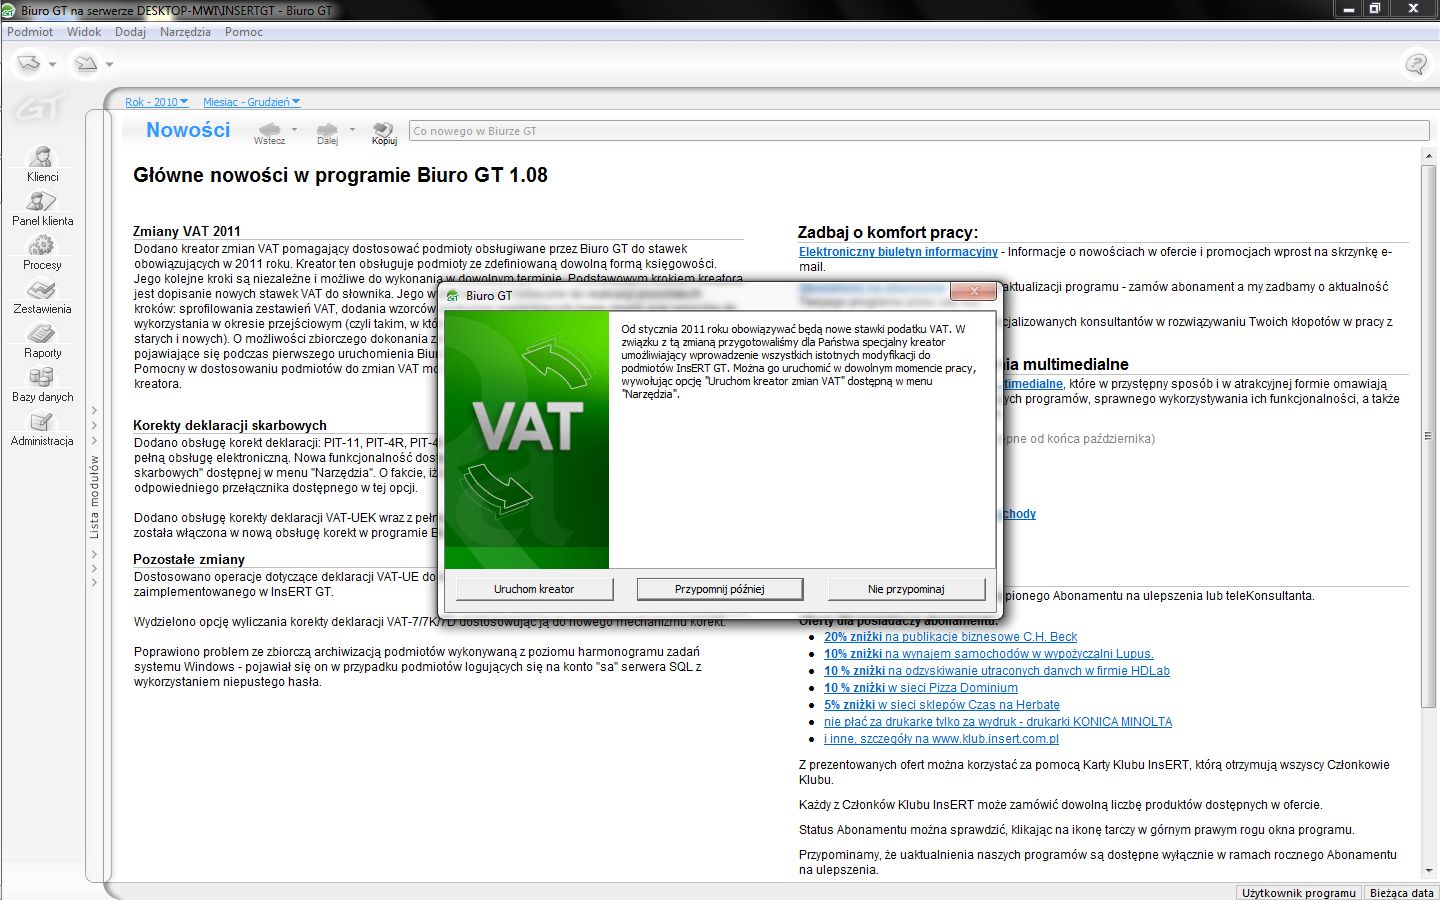Click scrollbar up arrow in news pane
This screenshot has width=1440, height=900.
[x=1428, y=156]
